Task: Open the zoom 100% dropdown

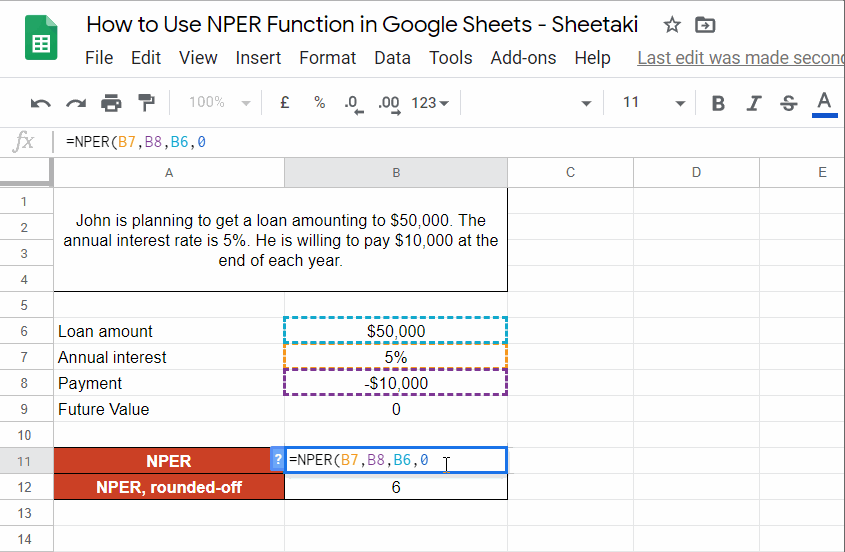Action: pos(220,102)
